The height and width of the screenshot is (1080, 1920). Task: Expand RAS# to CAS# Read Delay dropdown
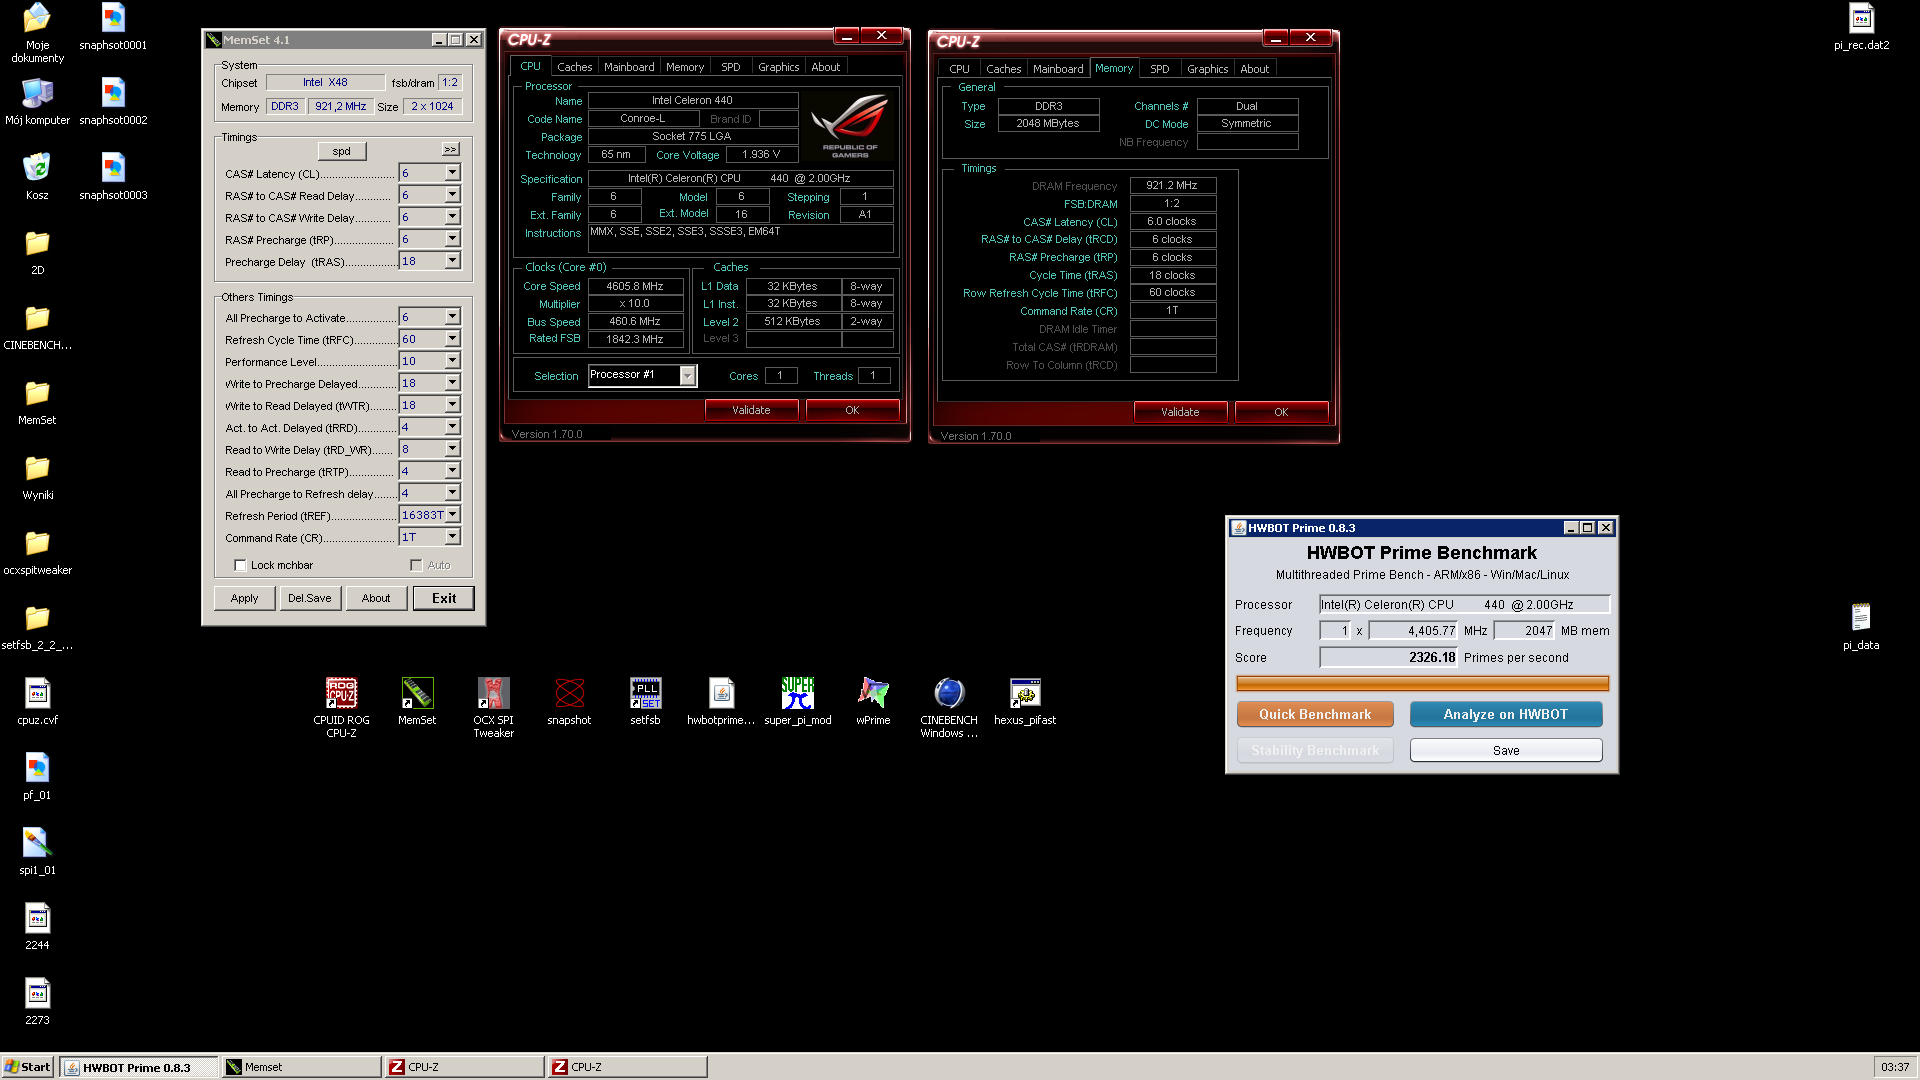click(452, 195)
